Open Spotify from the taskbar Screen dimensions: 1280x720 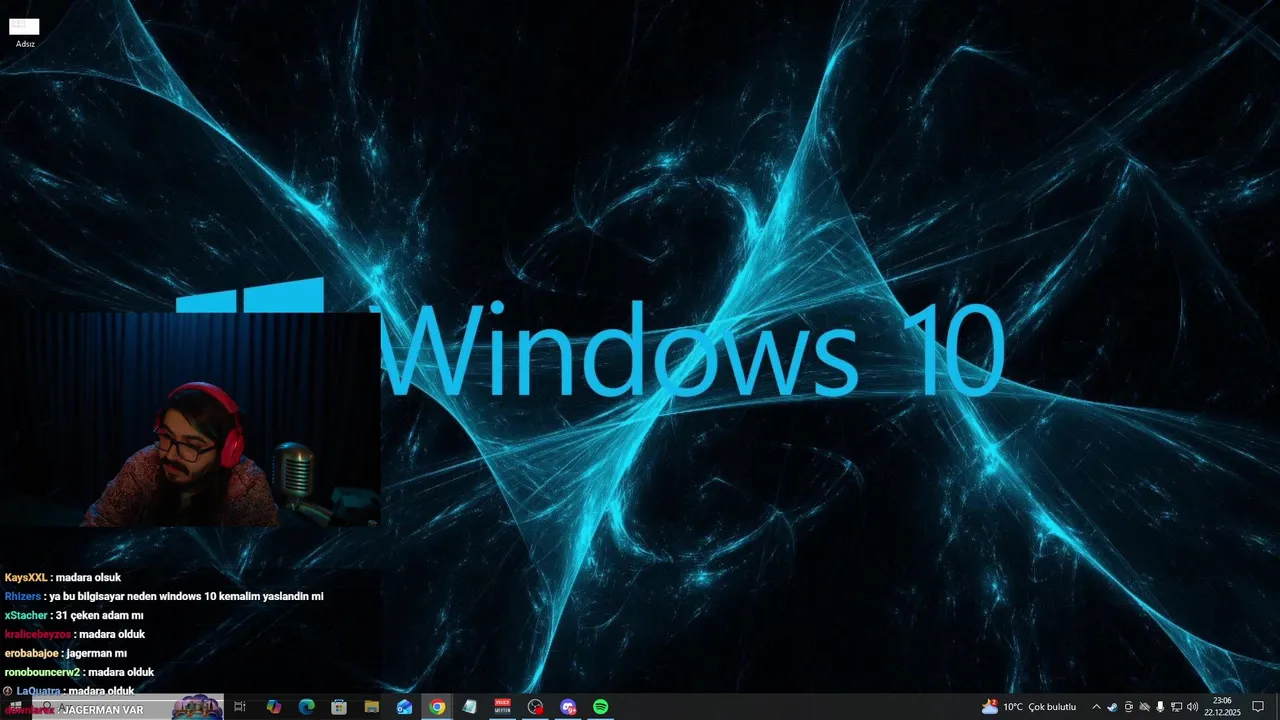coord(600,707)
